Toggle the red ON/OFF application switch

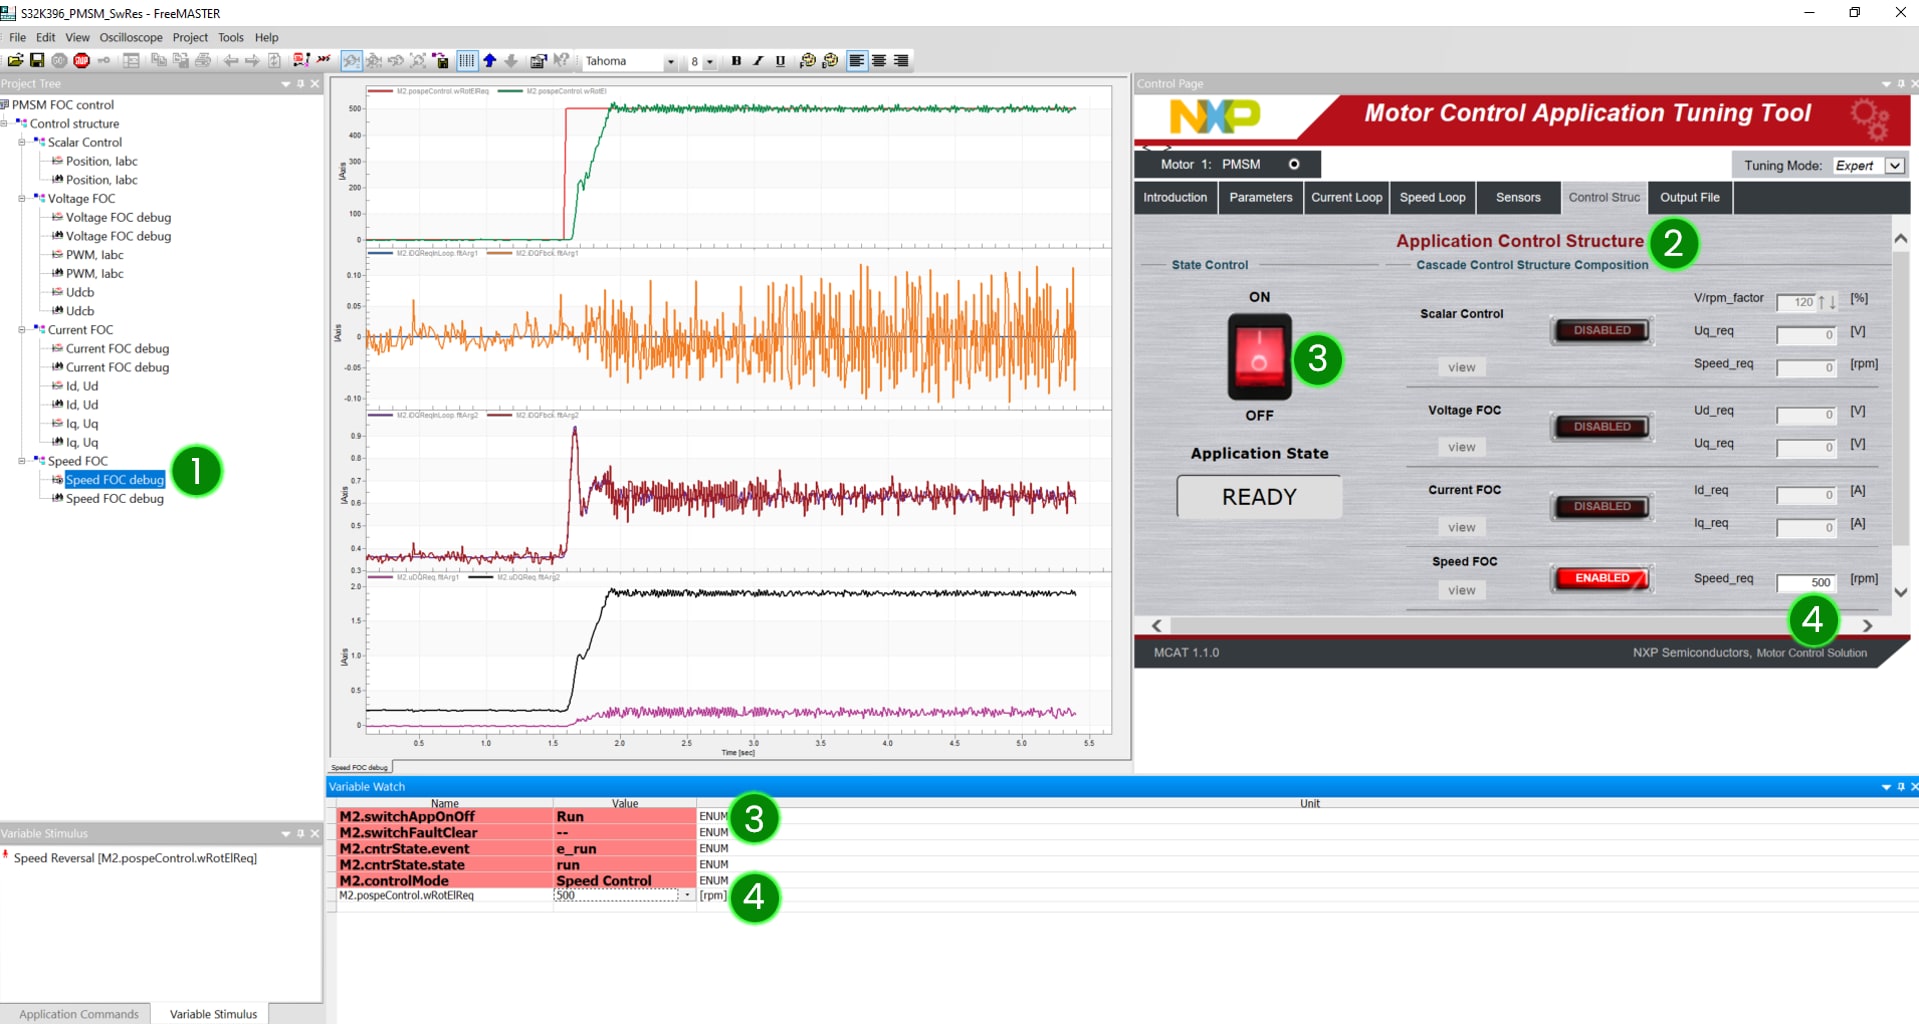pos(1259,357)
